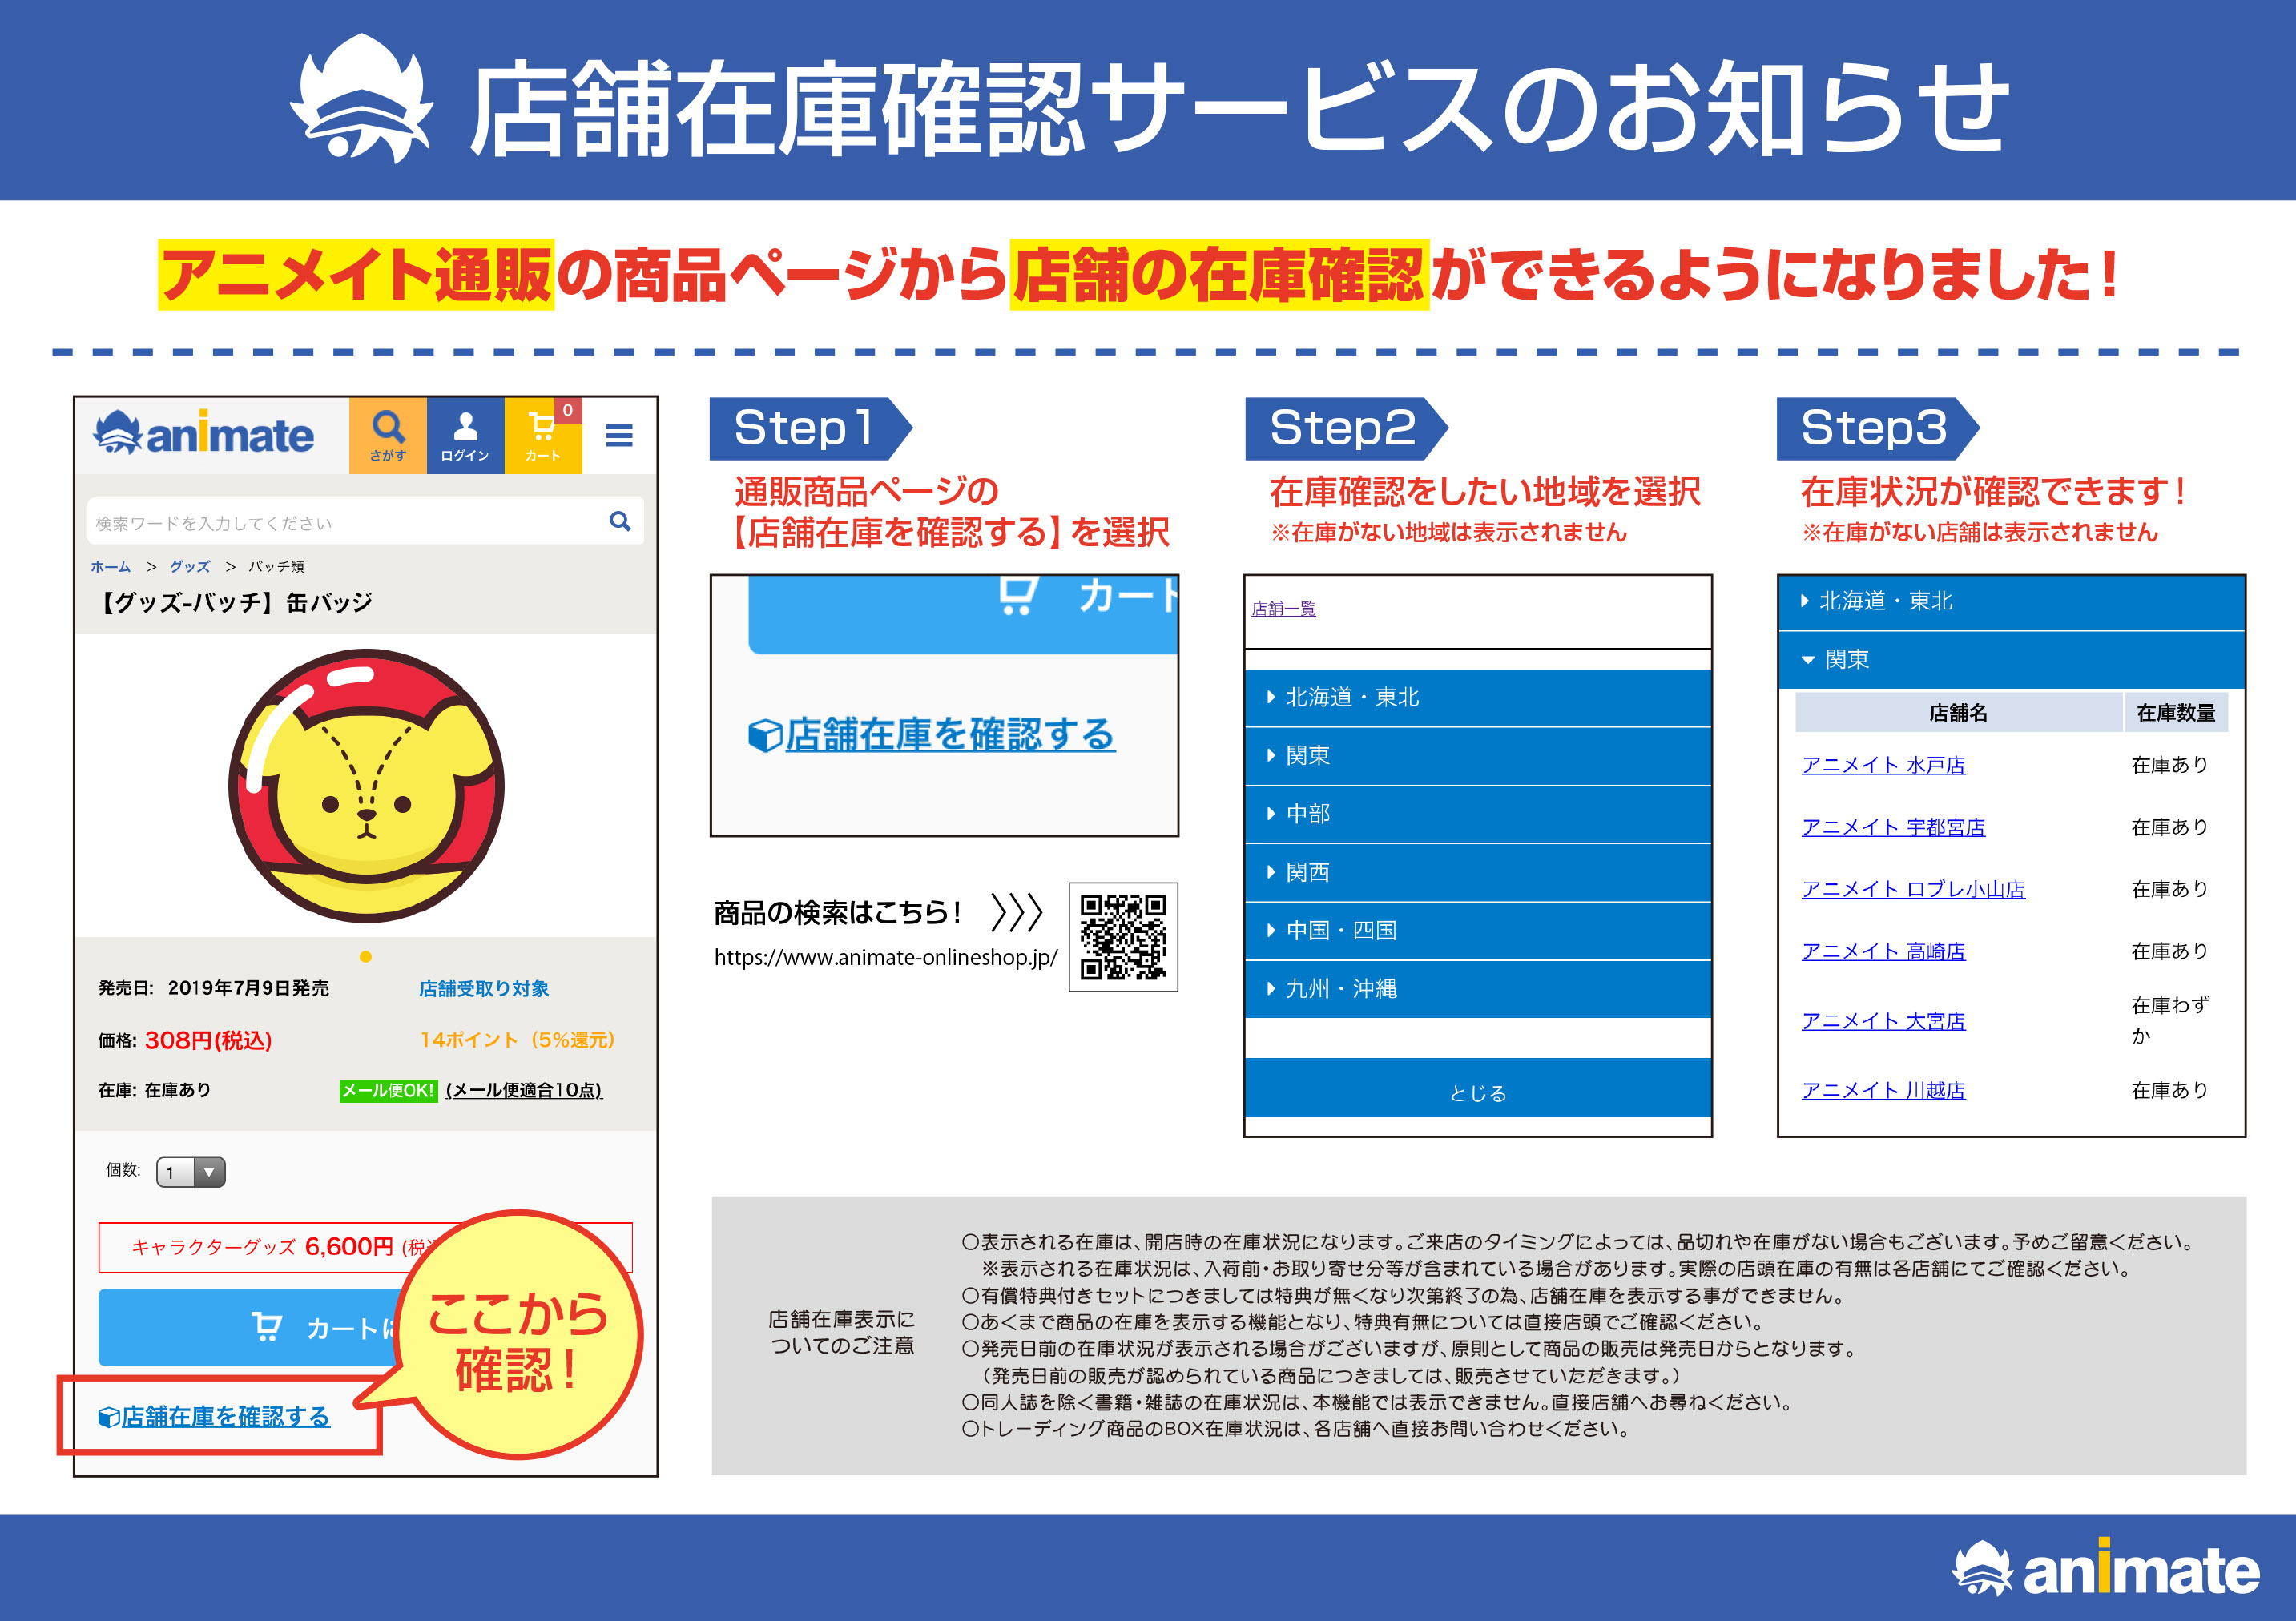Screen dimensions: 2296x1621
Task: Click the 店舗受取り対象 text
Action: [x=484, y=988]
